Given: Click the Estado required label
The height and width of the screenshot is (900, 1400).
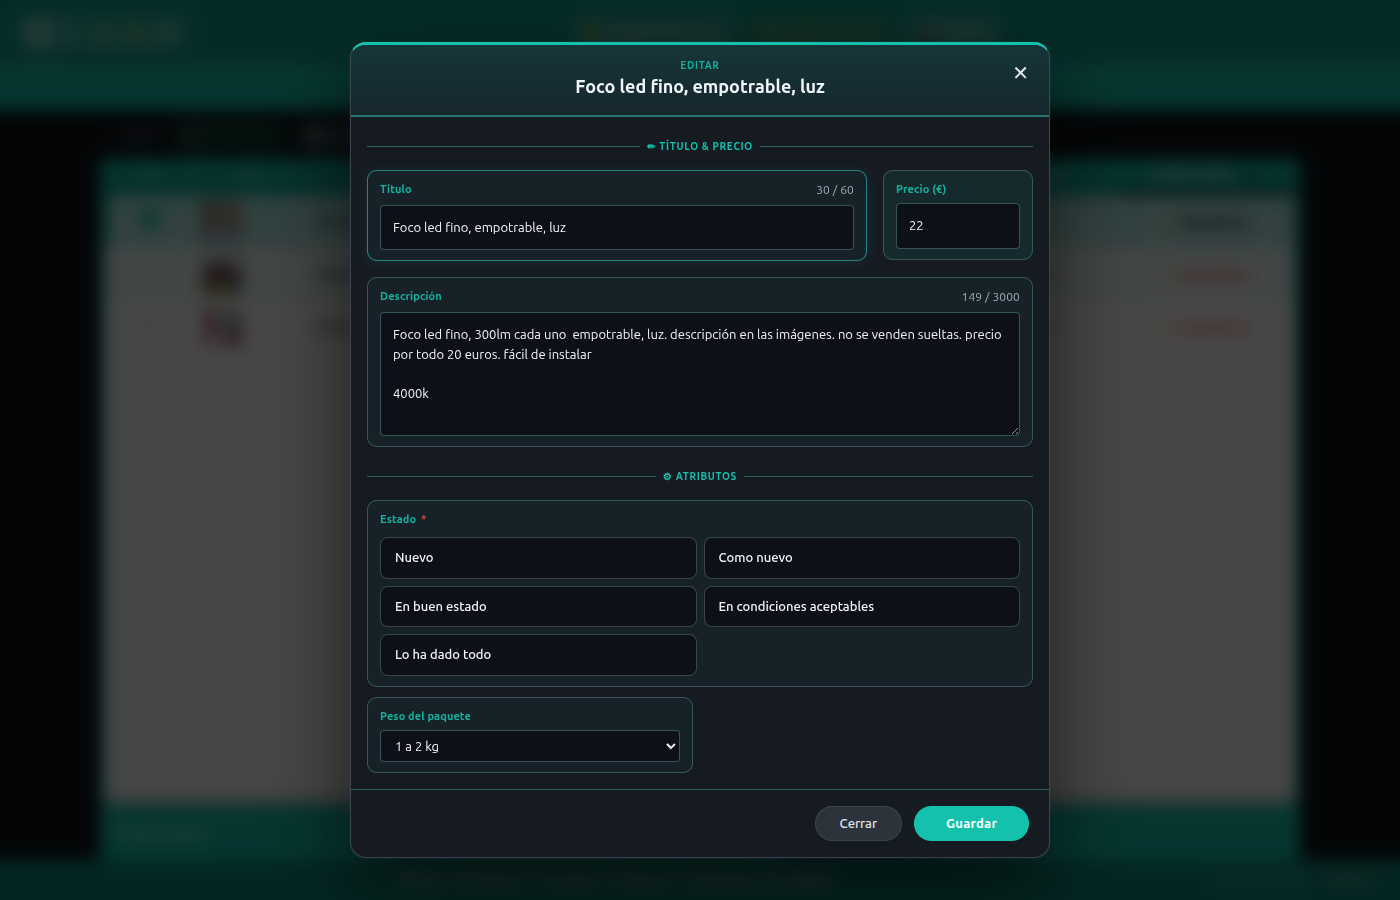Looking at the screenshot, I should click(403, 519).
